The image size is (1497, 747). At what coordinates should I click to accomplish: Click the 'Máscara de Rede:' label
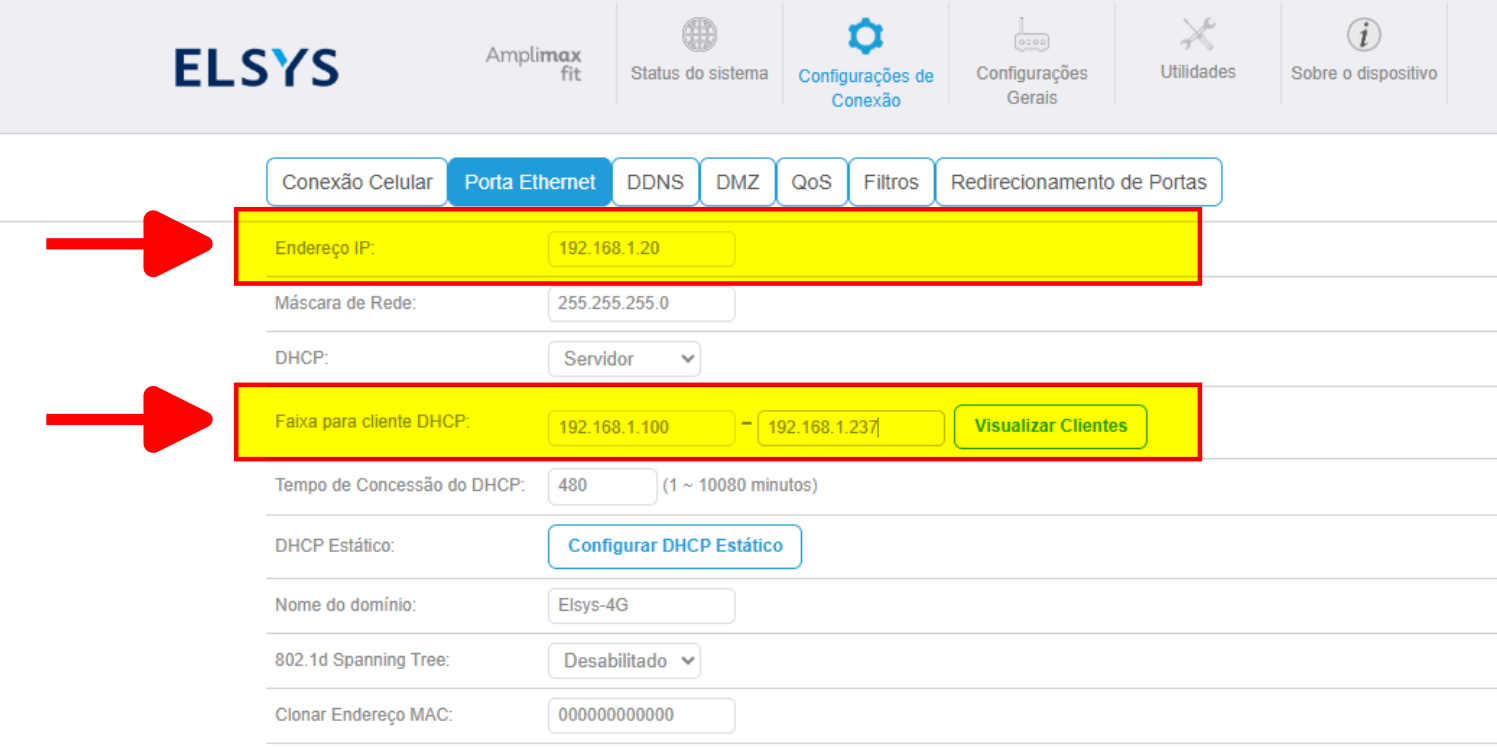(345, 303)
